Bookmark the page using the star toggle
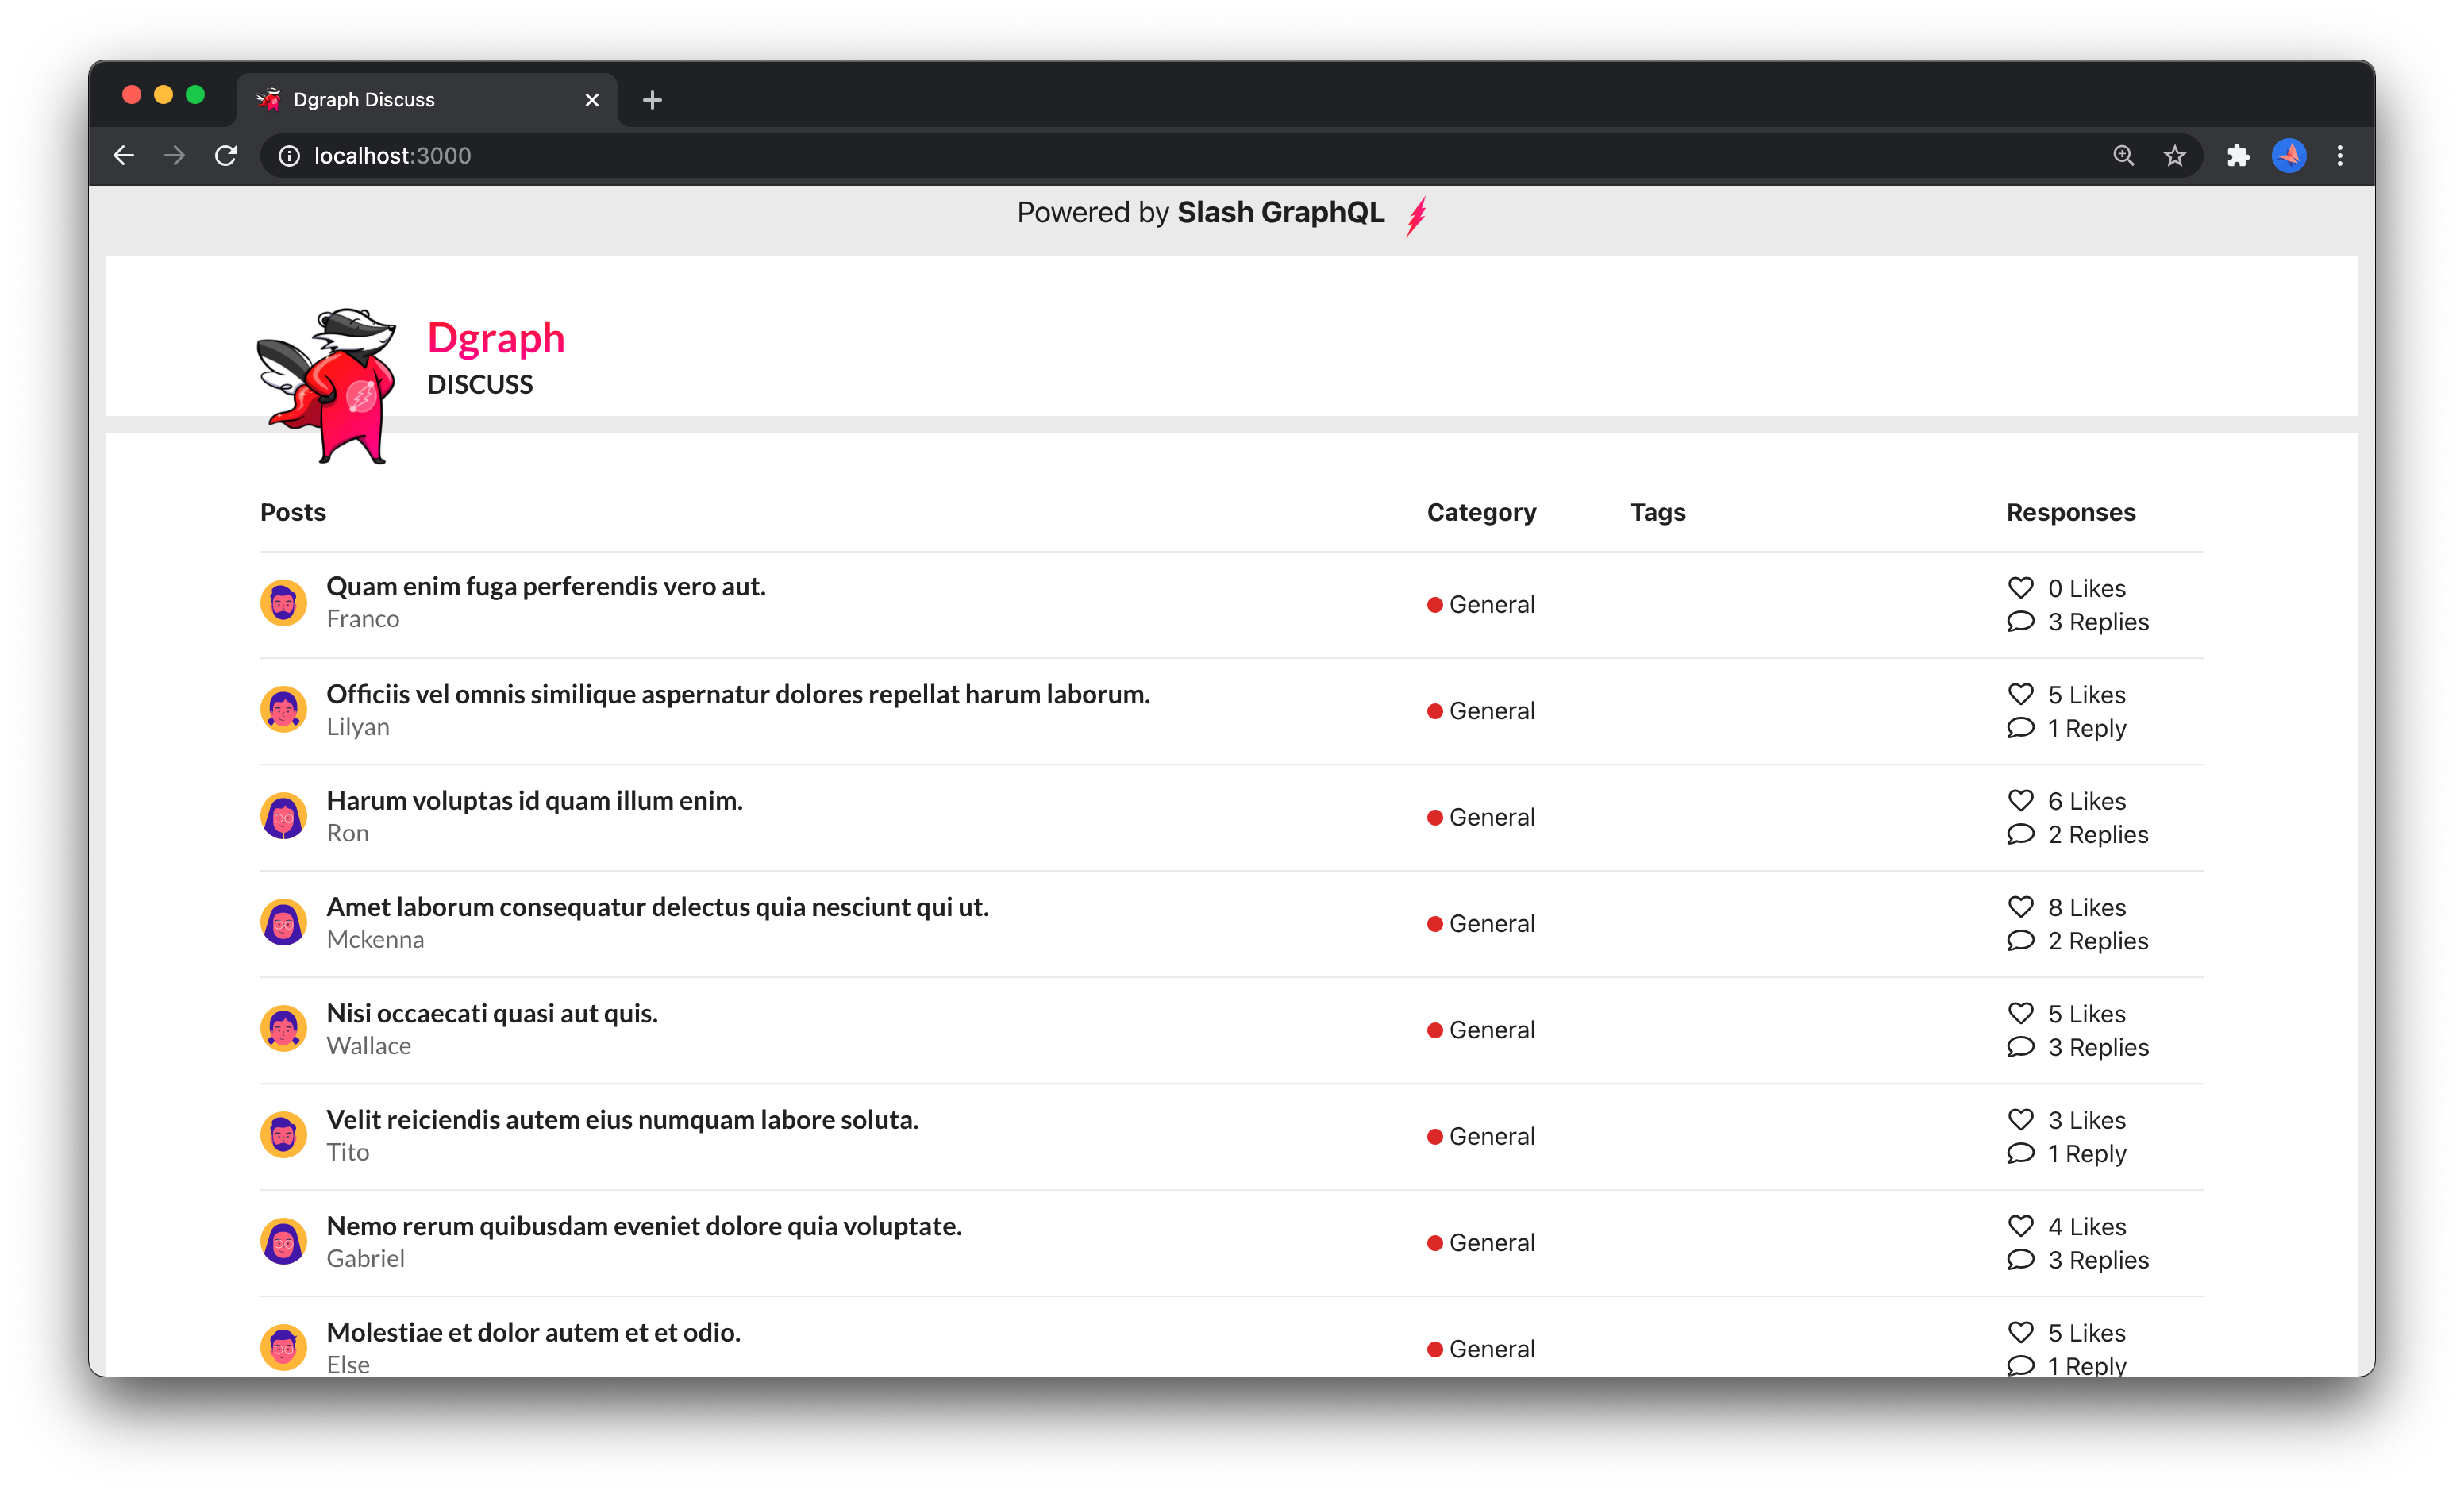The height and width of the screenshot is (1494, 2464). pos(2175,156)
